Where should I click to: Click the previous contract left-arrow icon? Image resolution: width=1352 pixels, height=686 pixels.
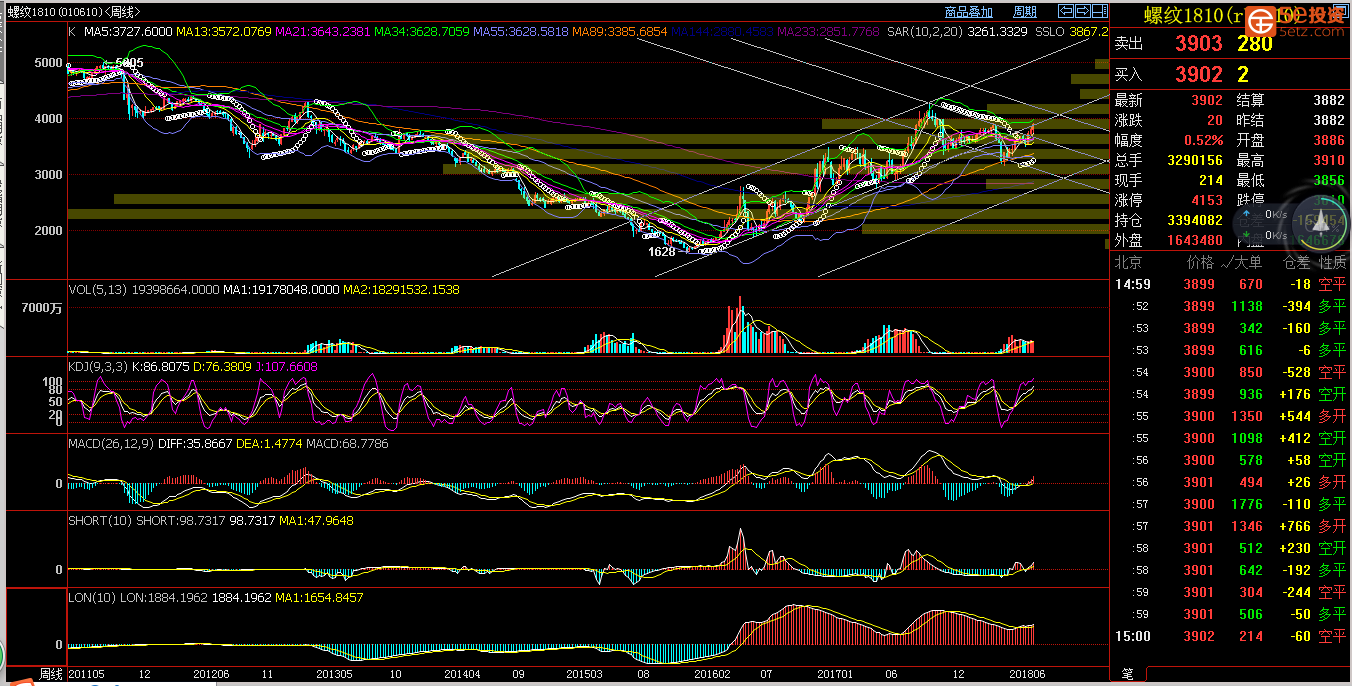1066,11
